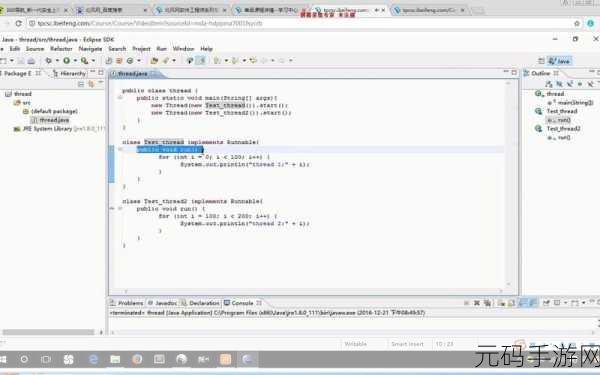Toggle Link with Editor in Package Explorer
Screen dimensions: 600x375
91,84
